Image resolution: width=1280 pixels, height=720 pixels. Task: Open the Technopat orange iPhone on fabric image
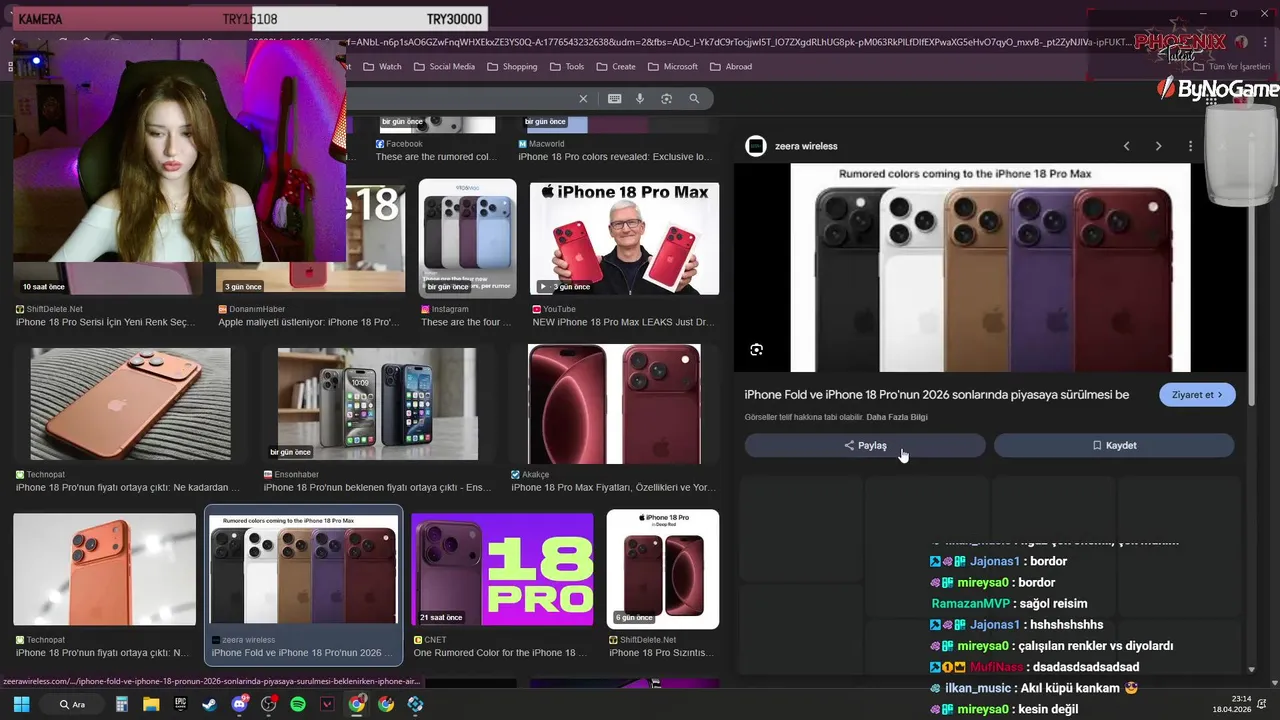pos(130,404)
